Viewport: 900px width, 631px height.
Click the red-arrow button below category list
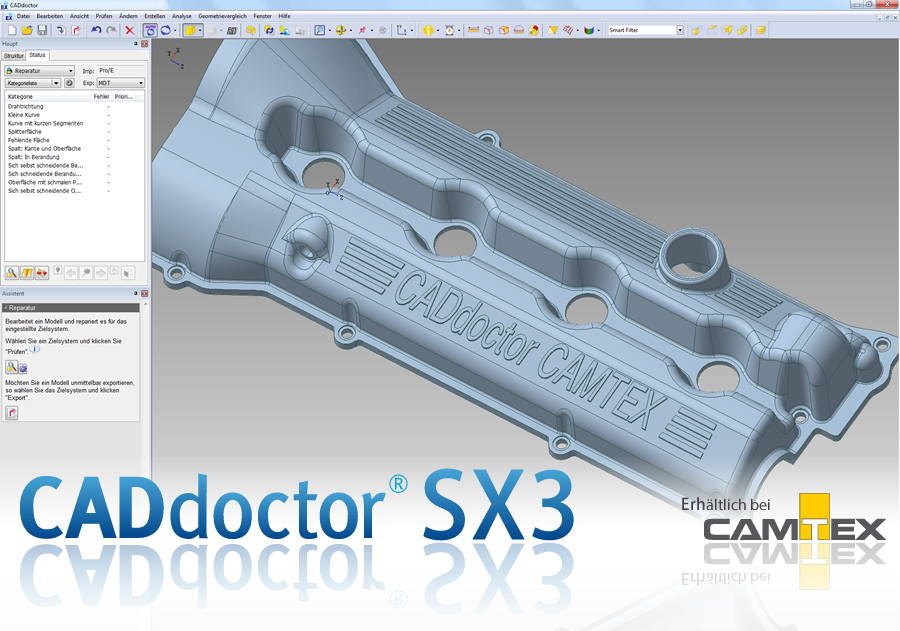pos(41,273)
